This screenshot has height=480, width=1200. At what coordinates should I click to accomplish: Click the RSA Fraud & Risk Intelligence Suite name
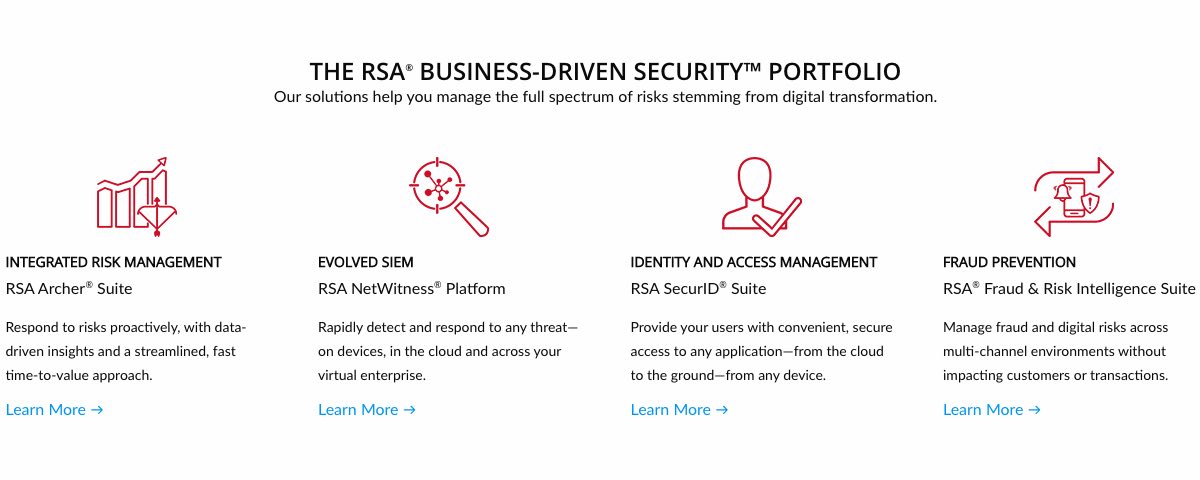click(1069, 288)
